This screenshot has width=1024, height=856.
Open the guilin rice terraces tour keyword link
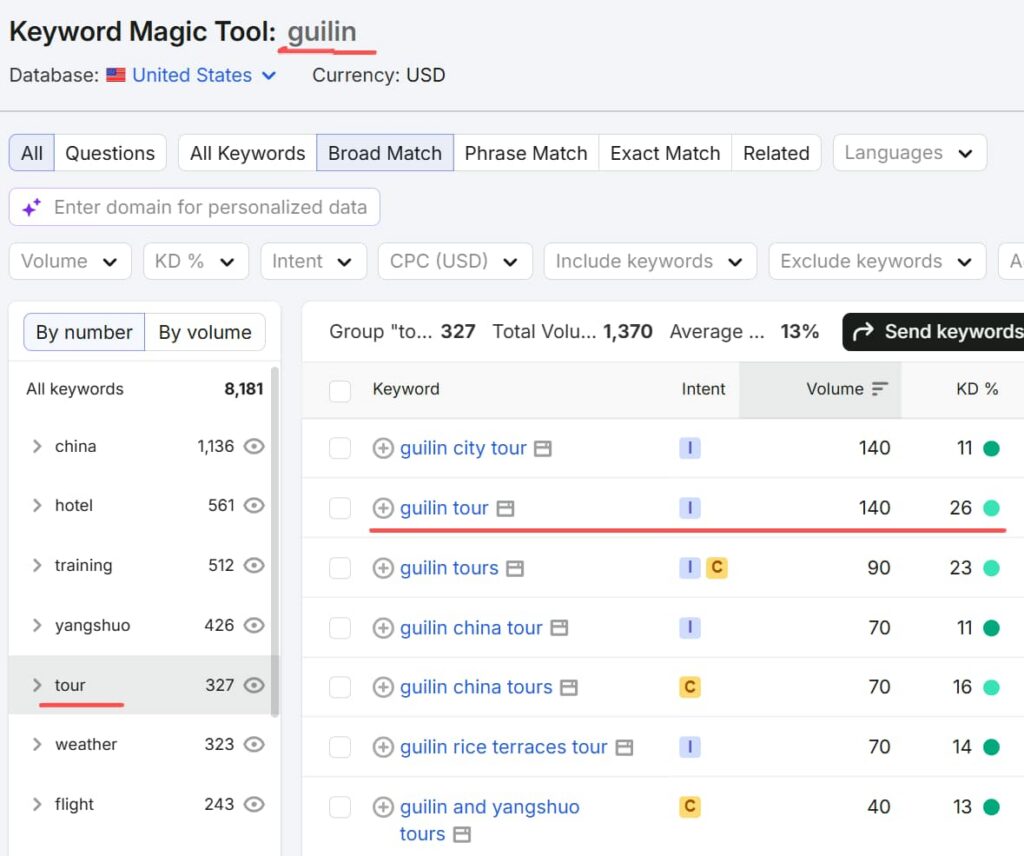click(504, 747)
